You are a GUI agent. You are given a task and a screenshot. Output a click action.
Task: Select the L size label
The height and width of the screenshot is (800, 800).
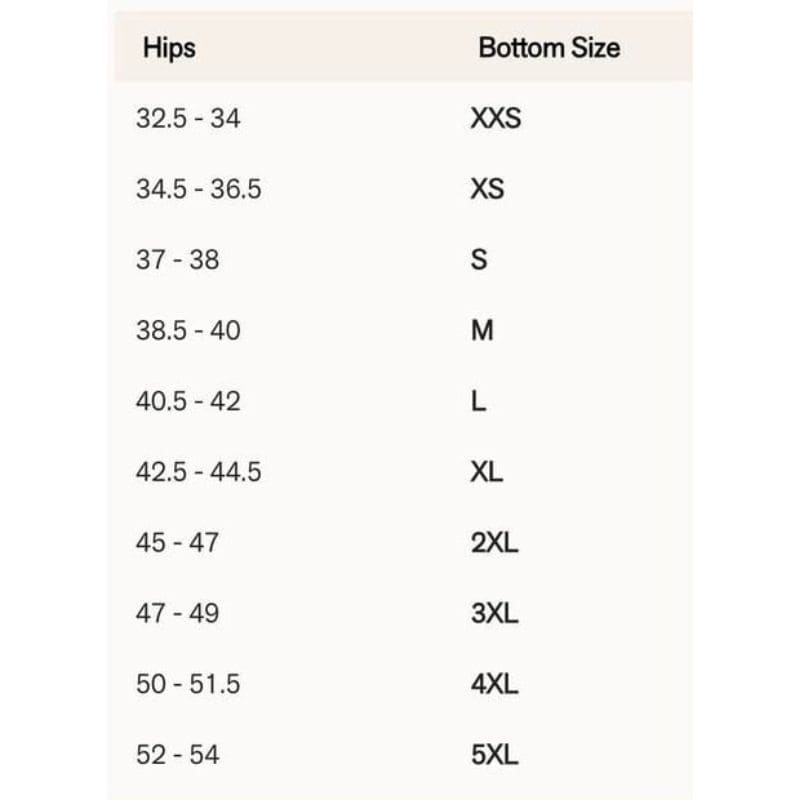(x=478, y=402)
